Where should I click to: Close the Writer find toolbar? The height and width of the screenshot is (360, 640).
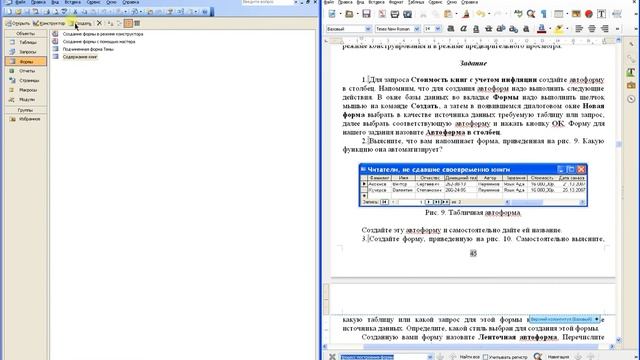[332, 357]
